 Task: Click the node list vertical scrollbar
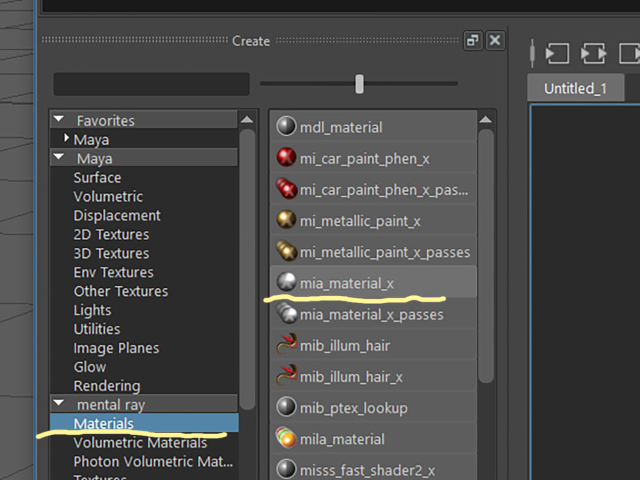pos(486,256)
